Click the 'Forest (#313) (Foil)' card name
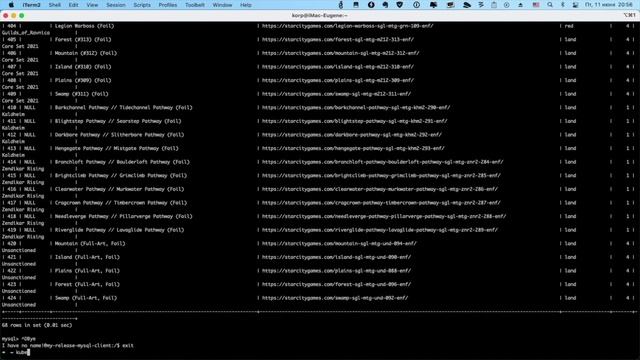 point(83,40)
